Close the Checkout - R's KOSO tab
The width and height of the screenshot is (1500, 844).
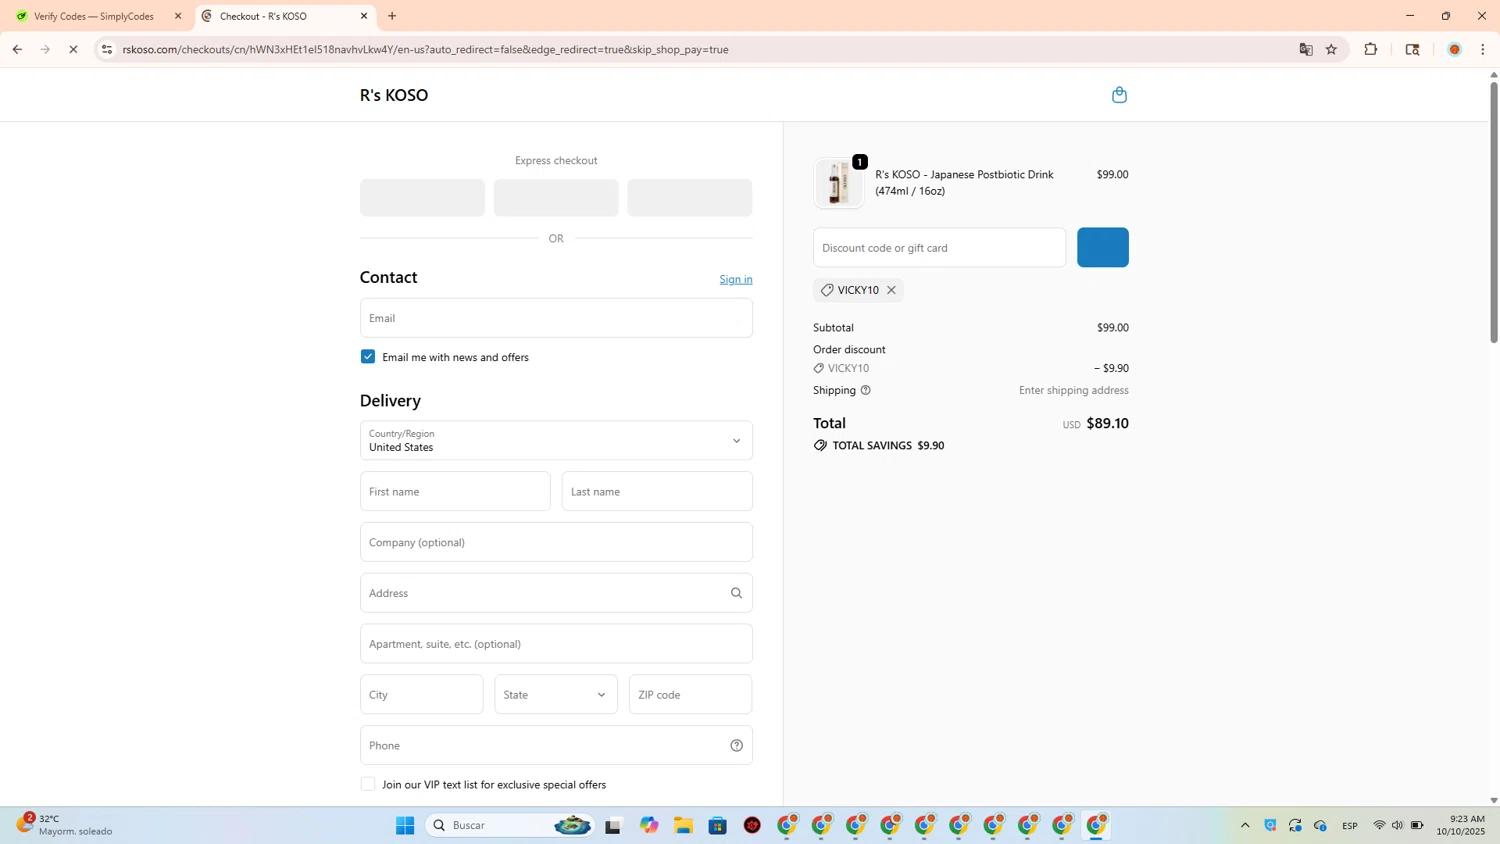[364, 16]
